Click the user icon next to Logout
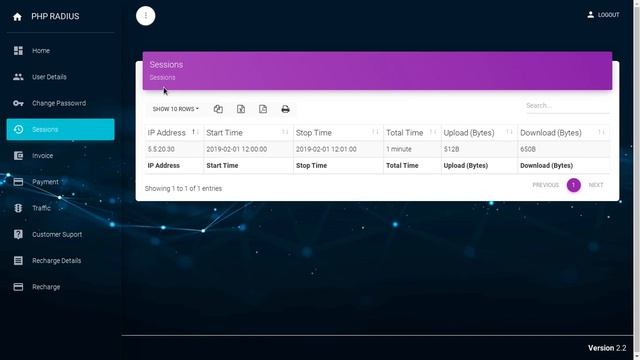This screenshot has height=360, width=640. pyautogui.click(x=590, y=15)
